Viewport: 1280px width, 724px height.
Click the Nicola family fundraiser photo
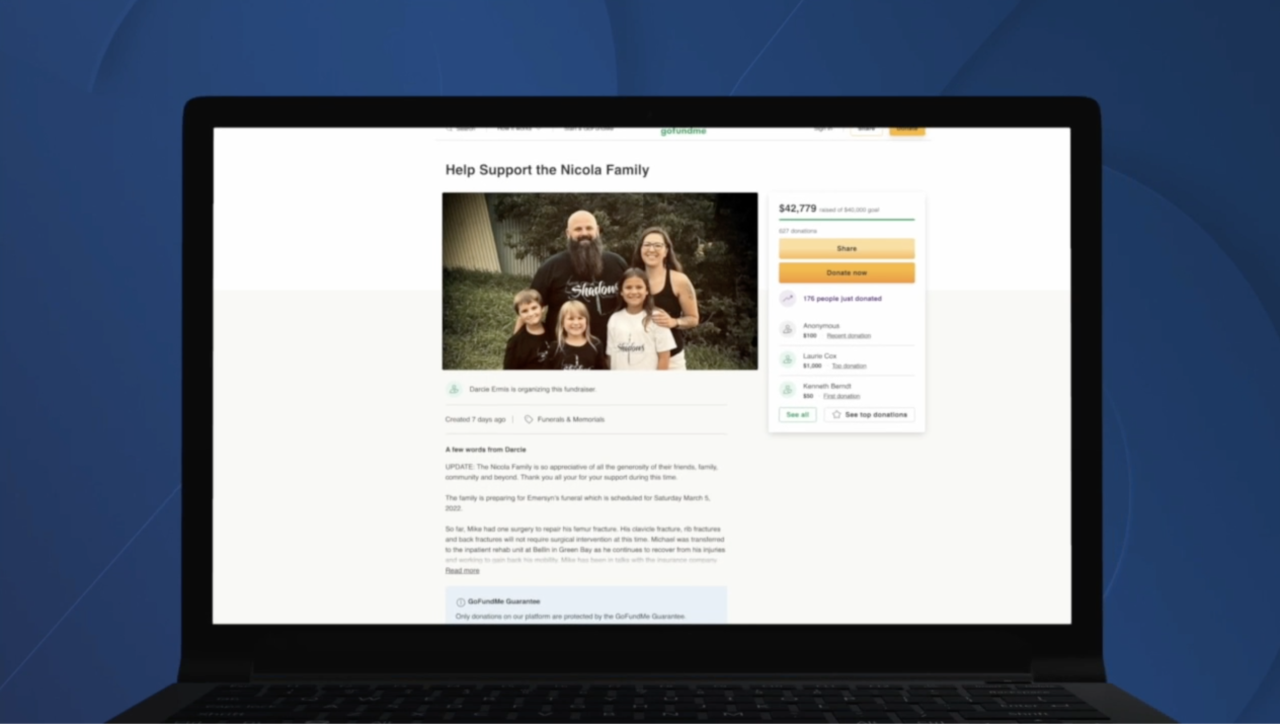click(600, 281)
